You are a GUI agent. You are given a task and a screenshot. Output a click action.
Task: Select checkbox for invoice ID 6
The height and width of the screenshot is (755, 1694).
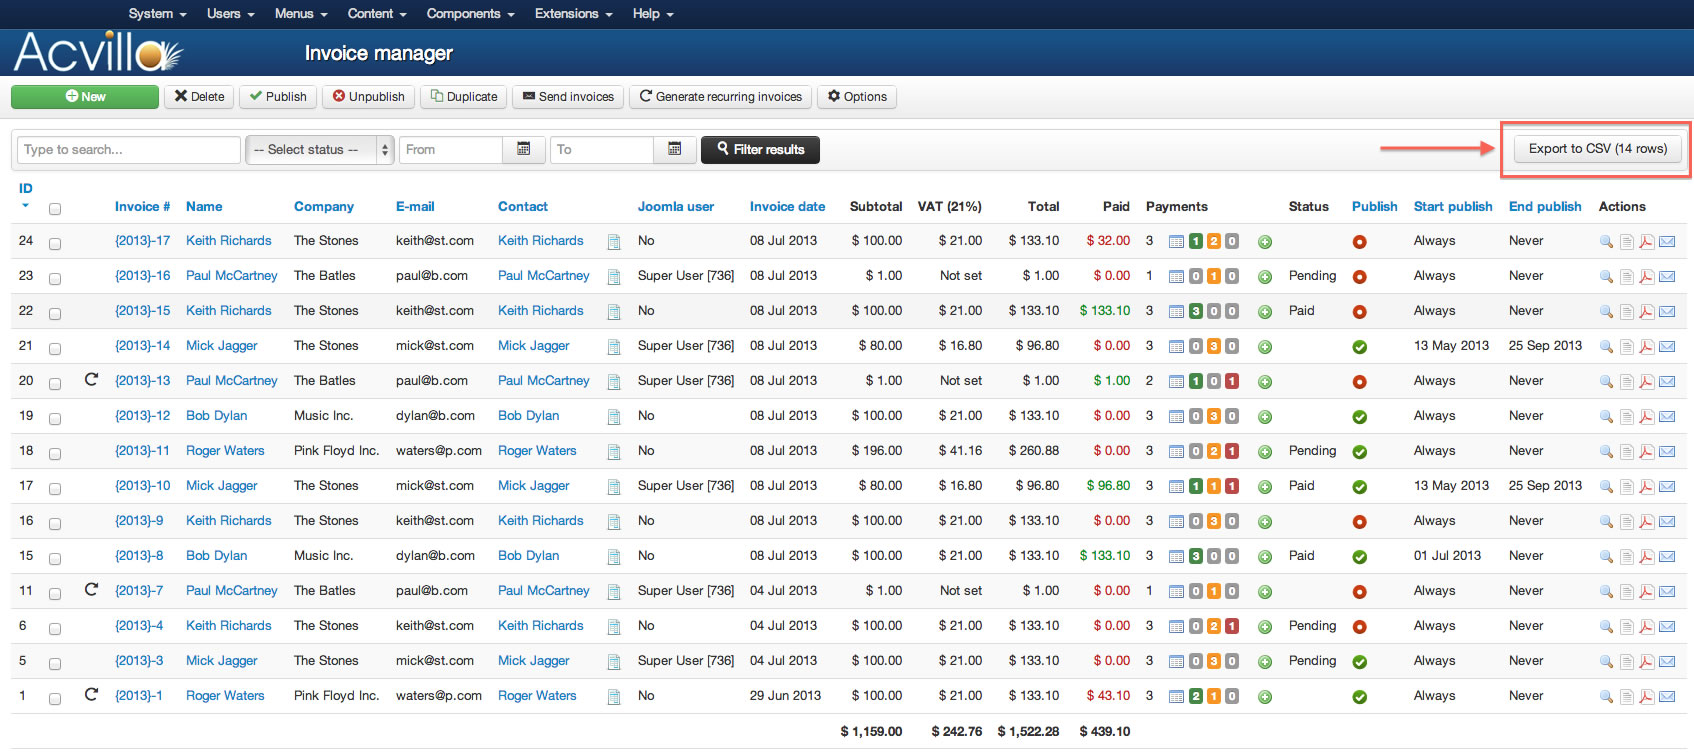click(x=55, y=629)
